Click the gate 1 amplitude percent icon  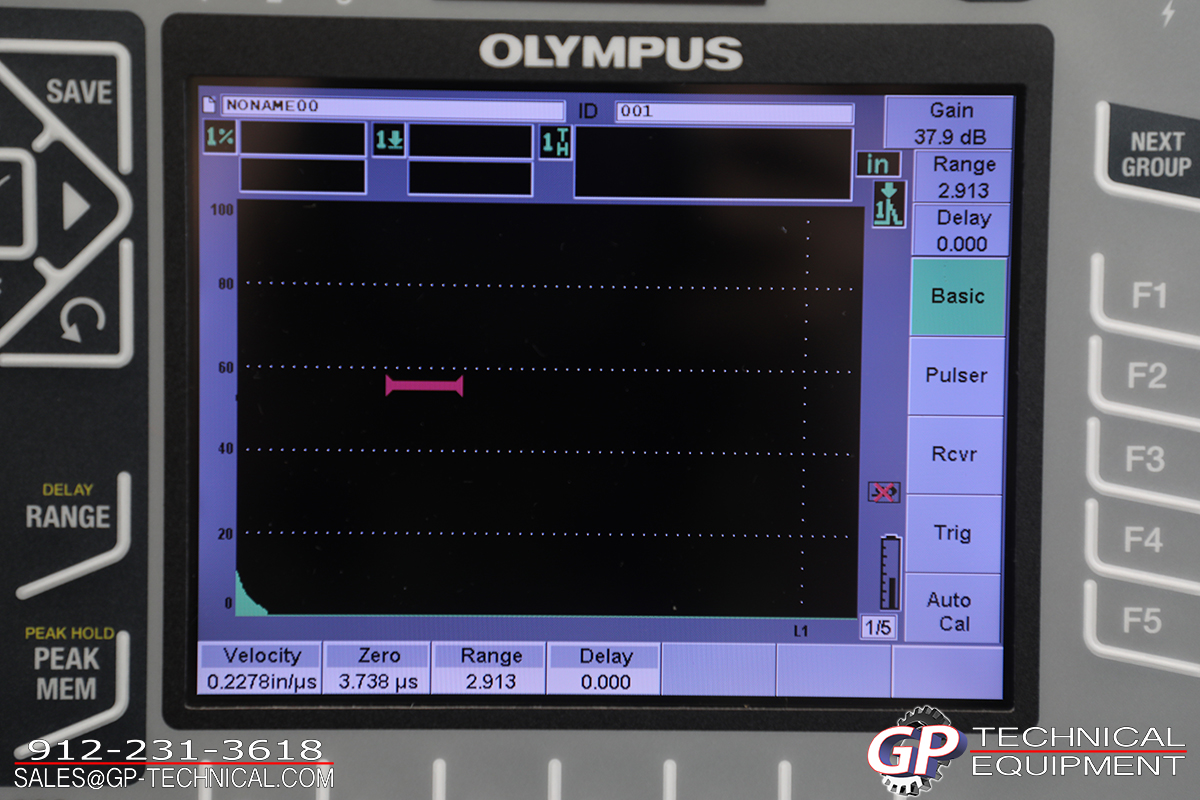(220, 139)
